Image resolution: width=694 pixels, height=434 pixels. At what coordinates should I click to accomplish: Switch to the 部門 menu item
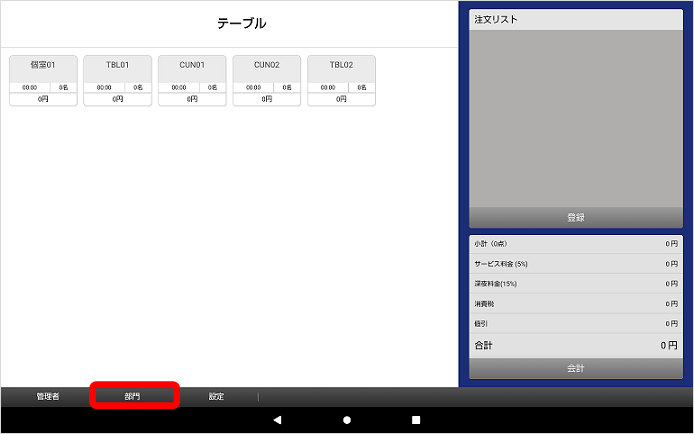pyautogui.click(x=134, y=396)
